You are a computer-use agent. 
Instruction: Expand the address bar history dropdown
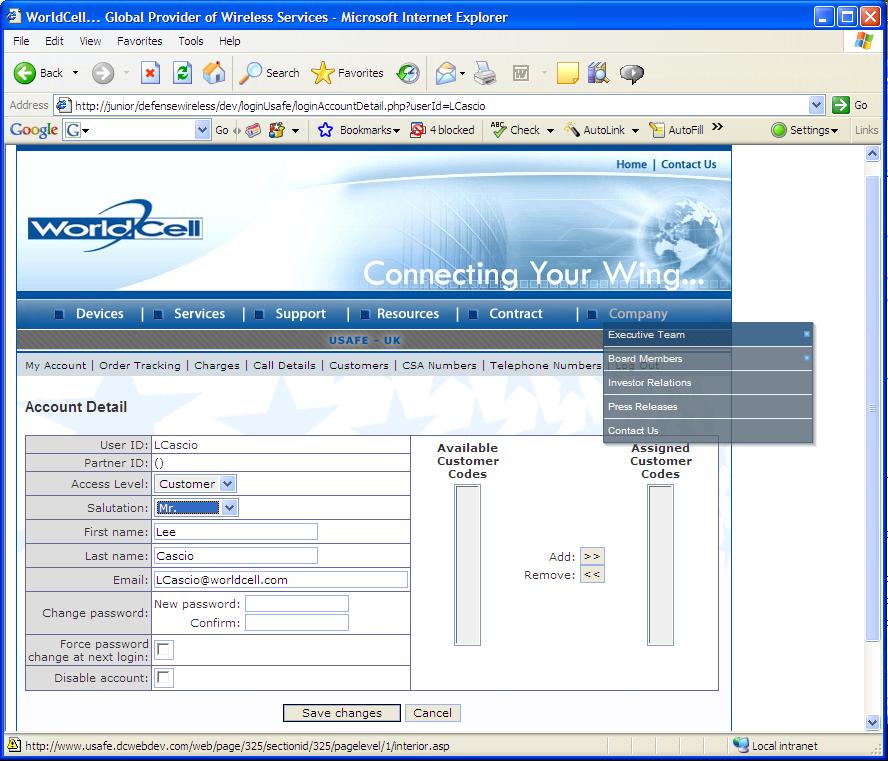pyautogui.click(x=816, y=105)
